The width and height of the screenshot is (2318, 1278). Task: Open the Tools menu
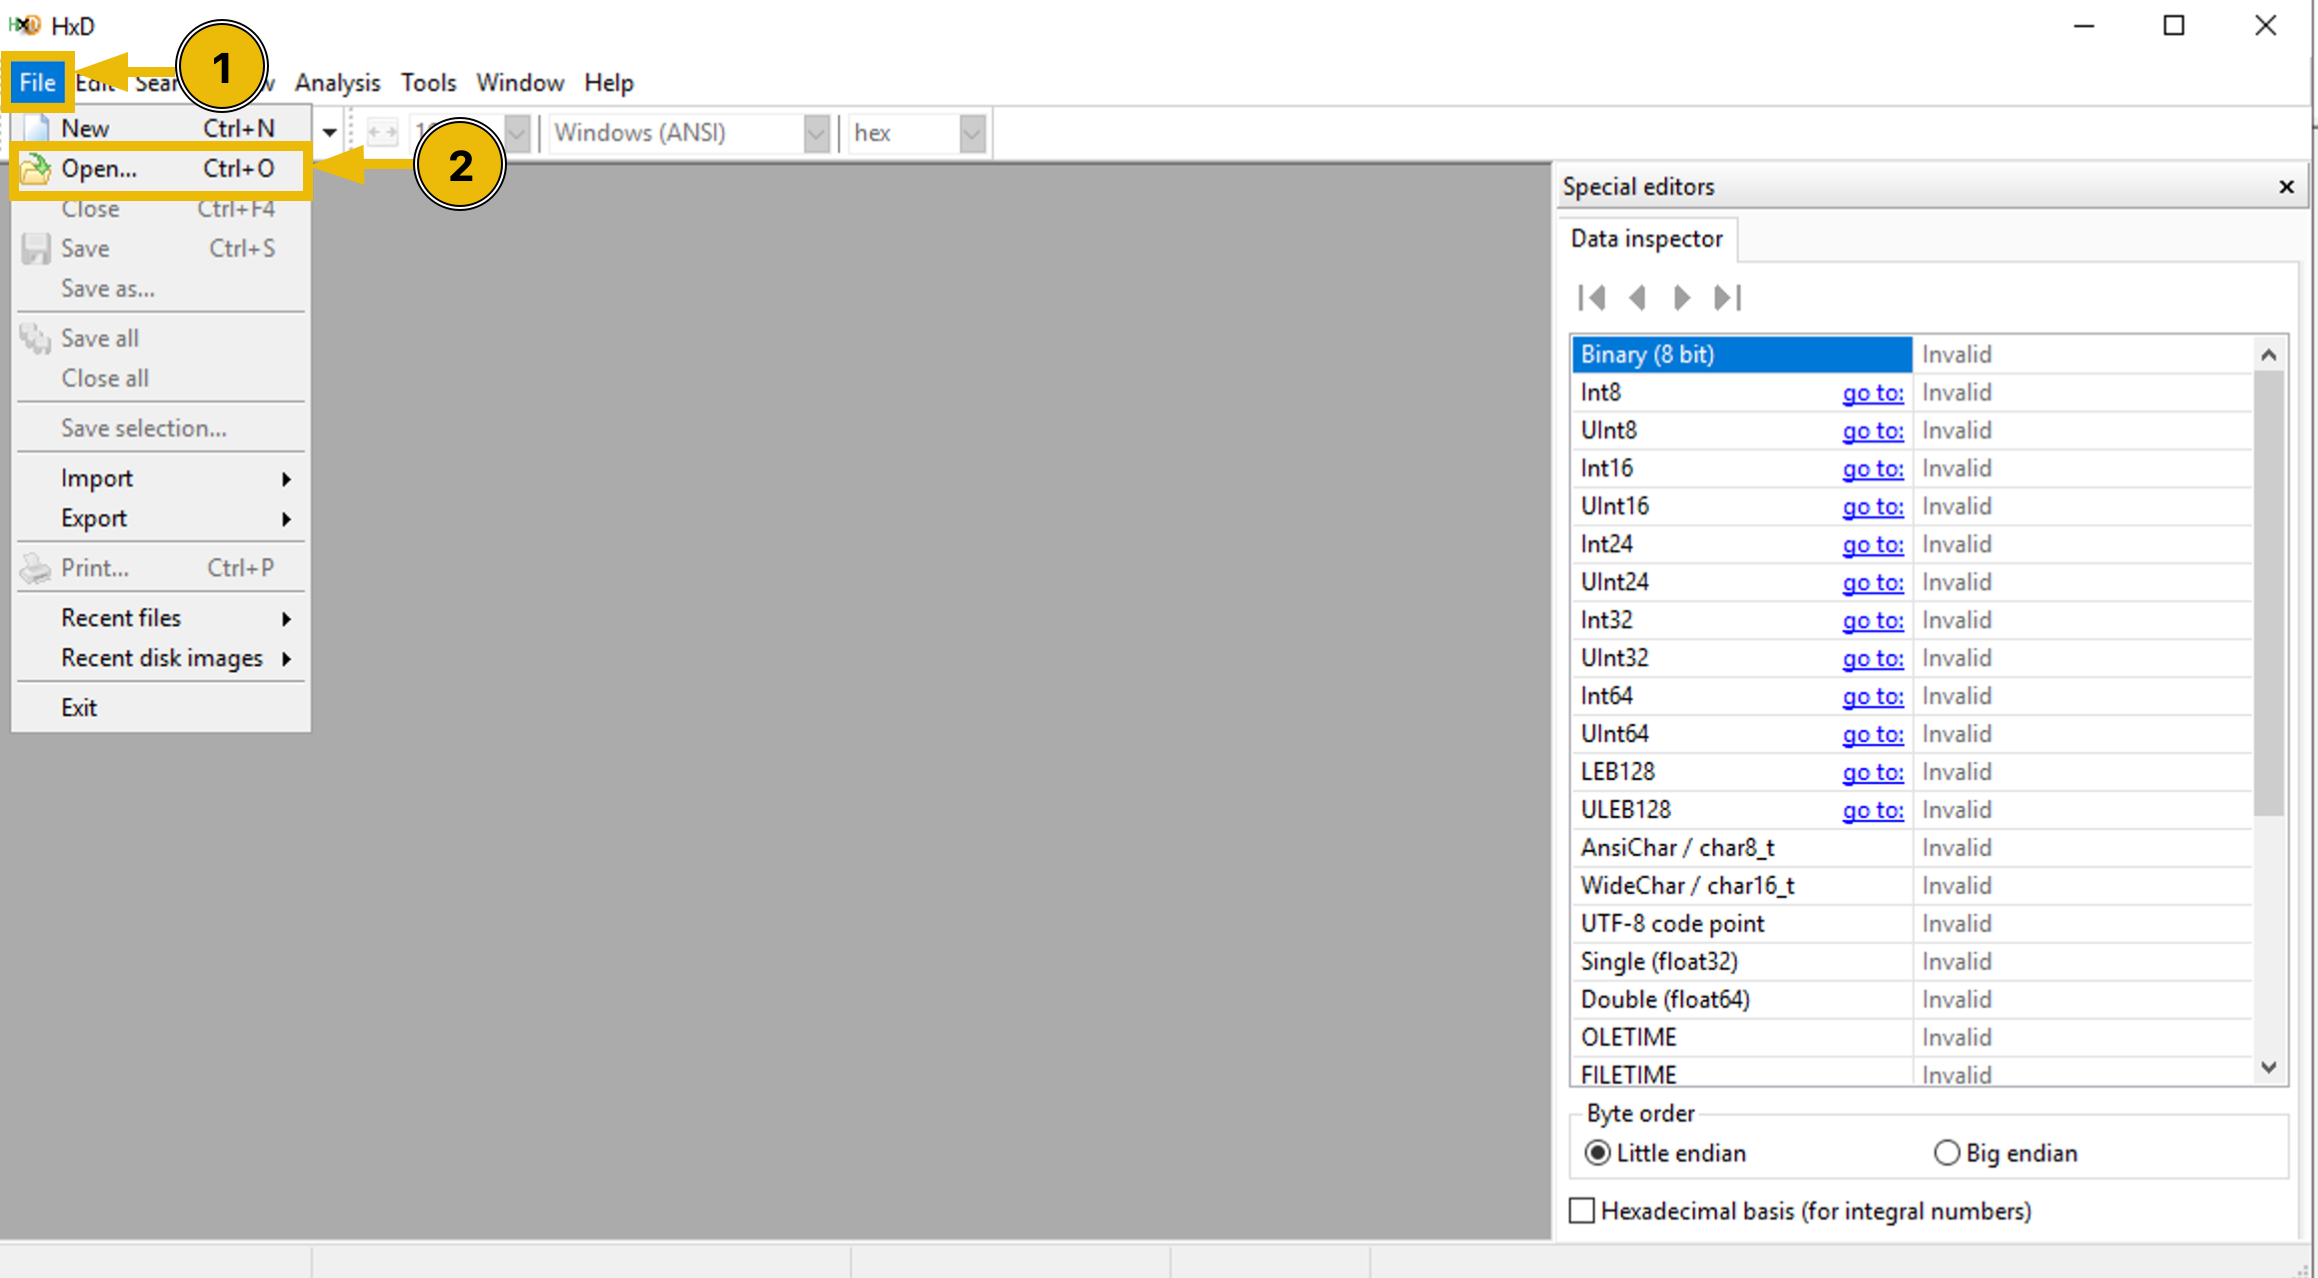click(x=428, y=83)
